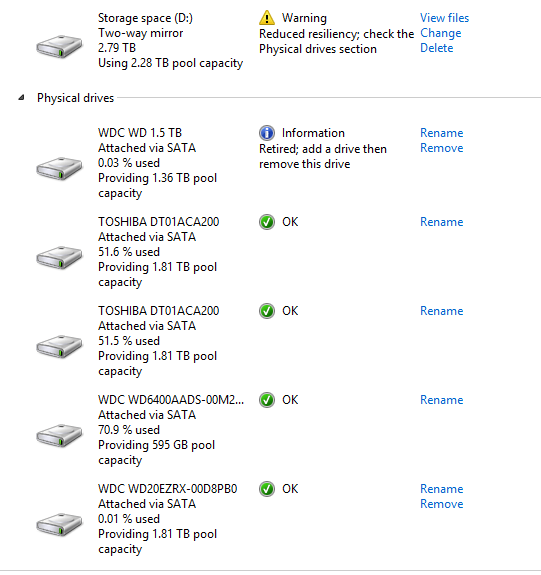Click green OK check for TOSHIBA 51.5 % used
The width and height of the screenshot is (541, 575).
point(267,311)
